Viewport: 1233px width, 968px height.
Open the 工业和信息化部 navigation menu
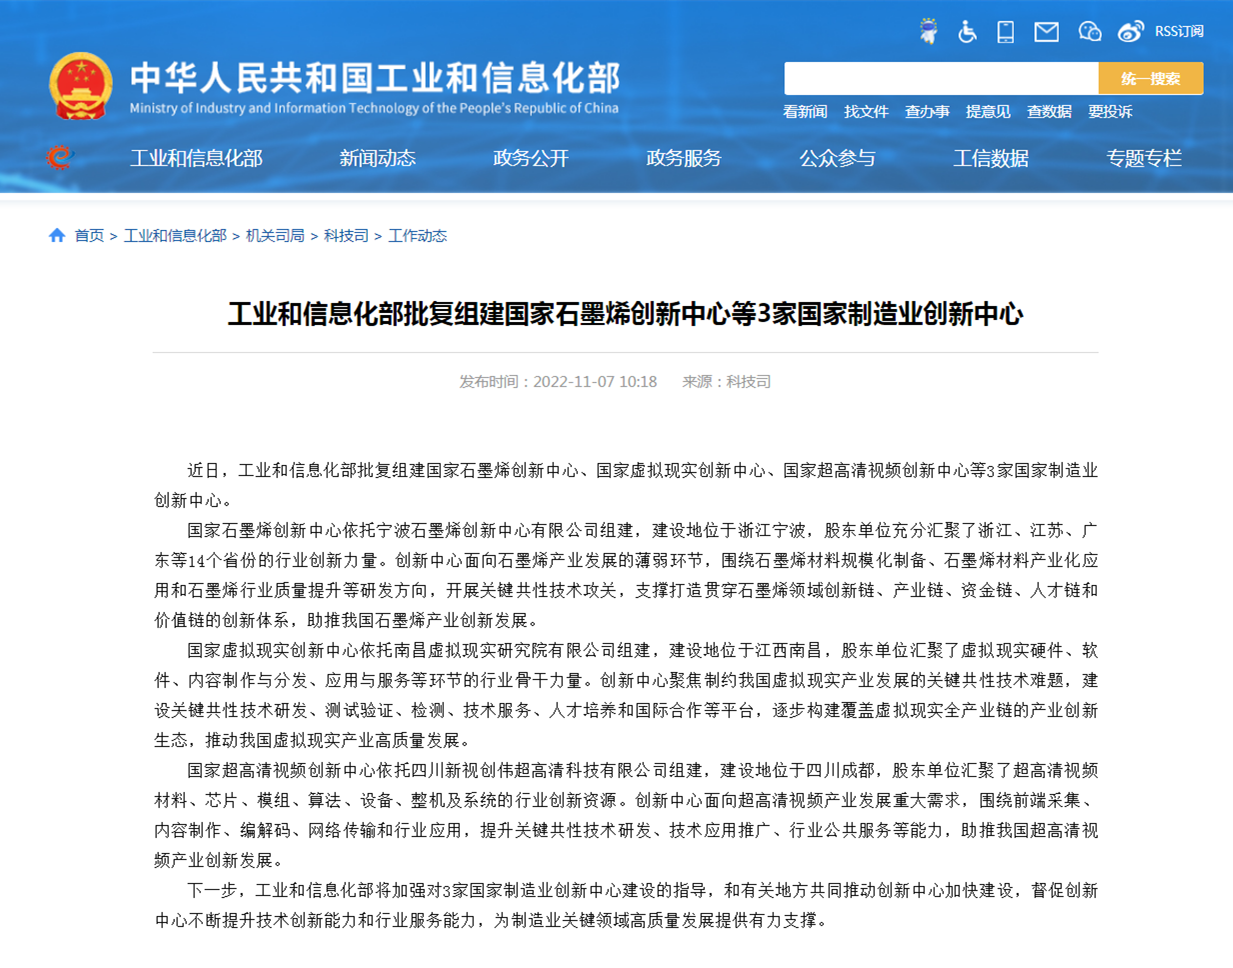(x=196, y=158)
